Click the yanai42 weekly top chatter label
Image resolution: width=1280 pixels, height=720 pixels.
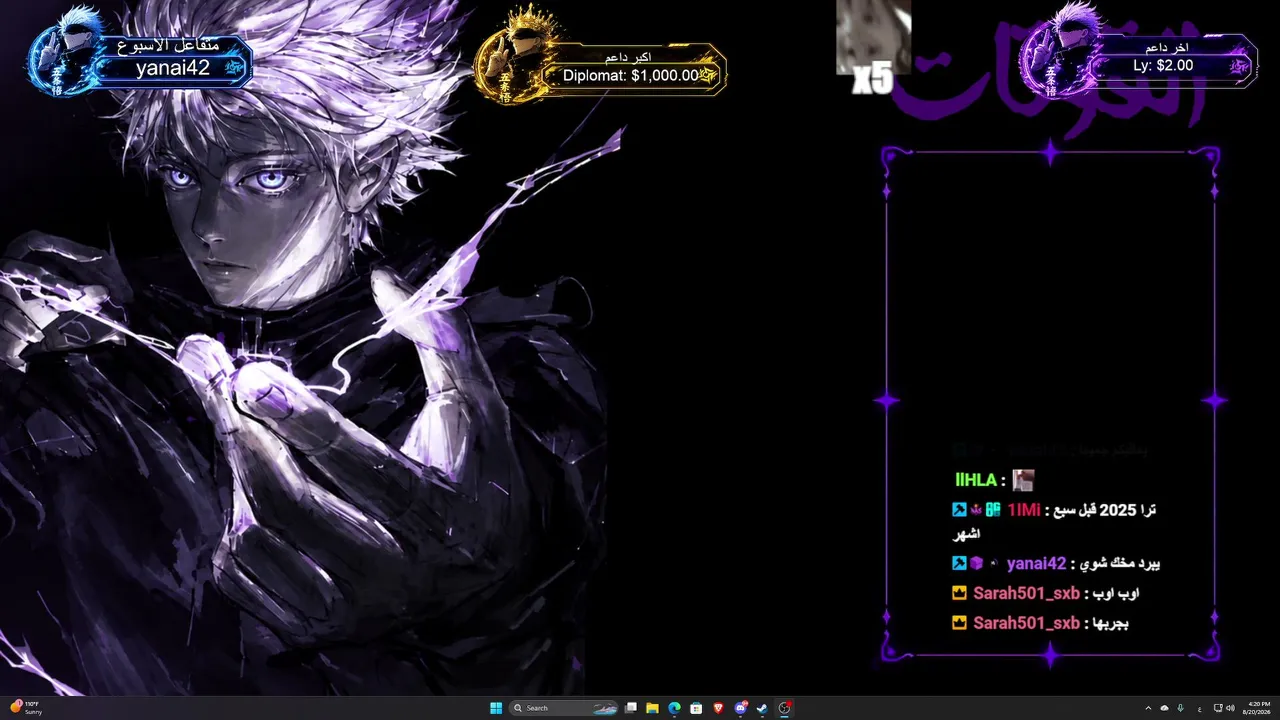point(173,68)
